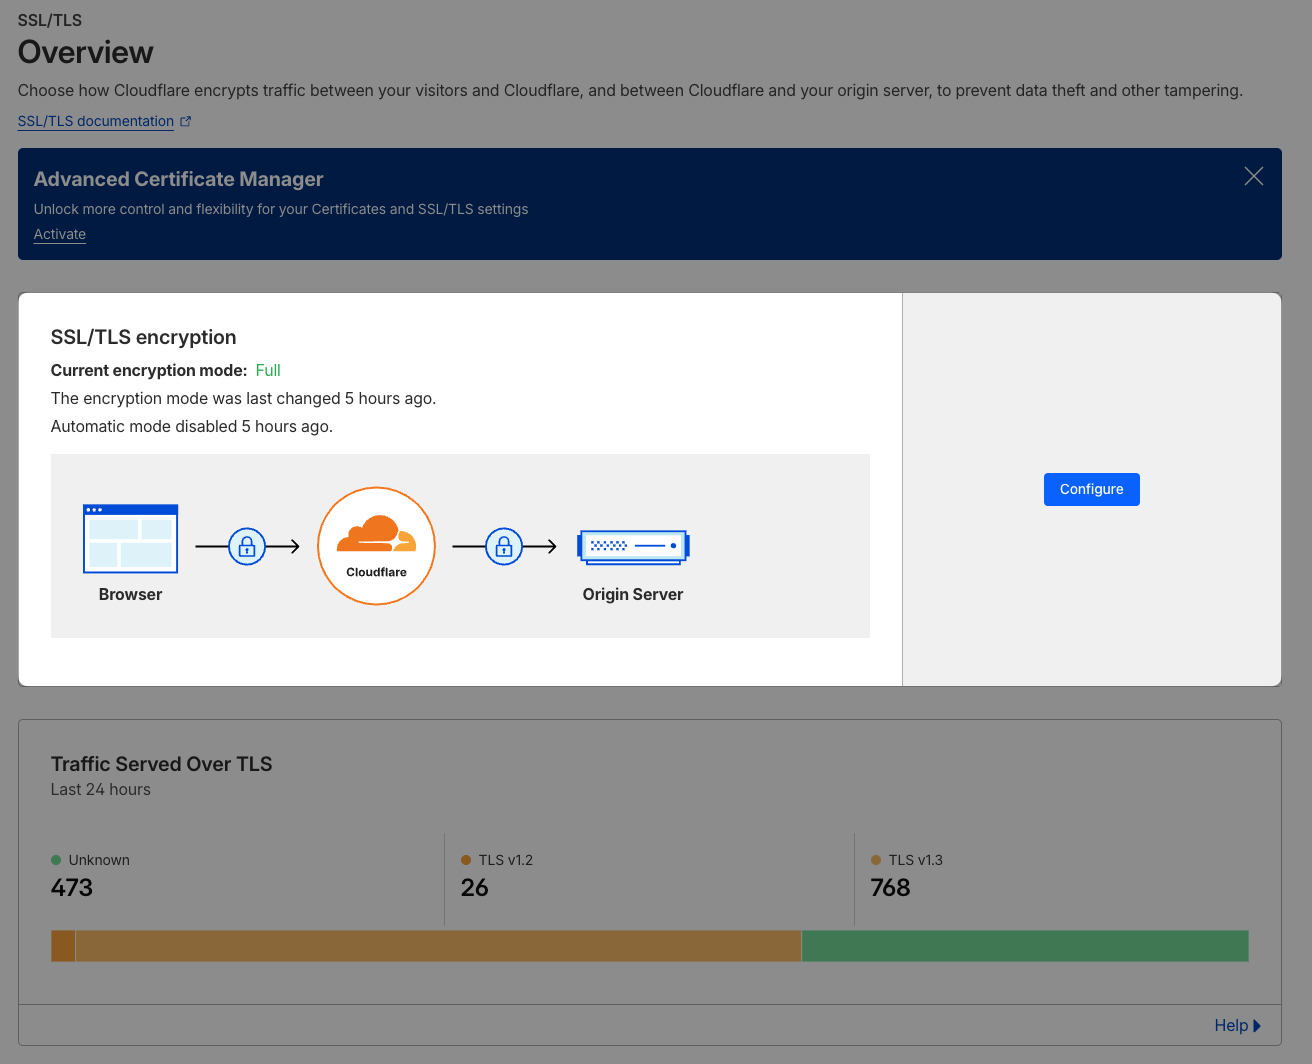Click the large brown TLS v1.3 bar segment

coord(438,946)
